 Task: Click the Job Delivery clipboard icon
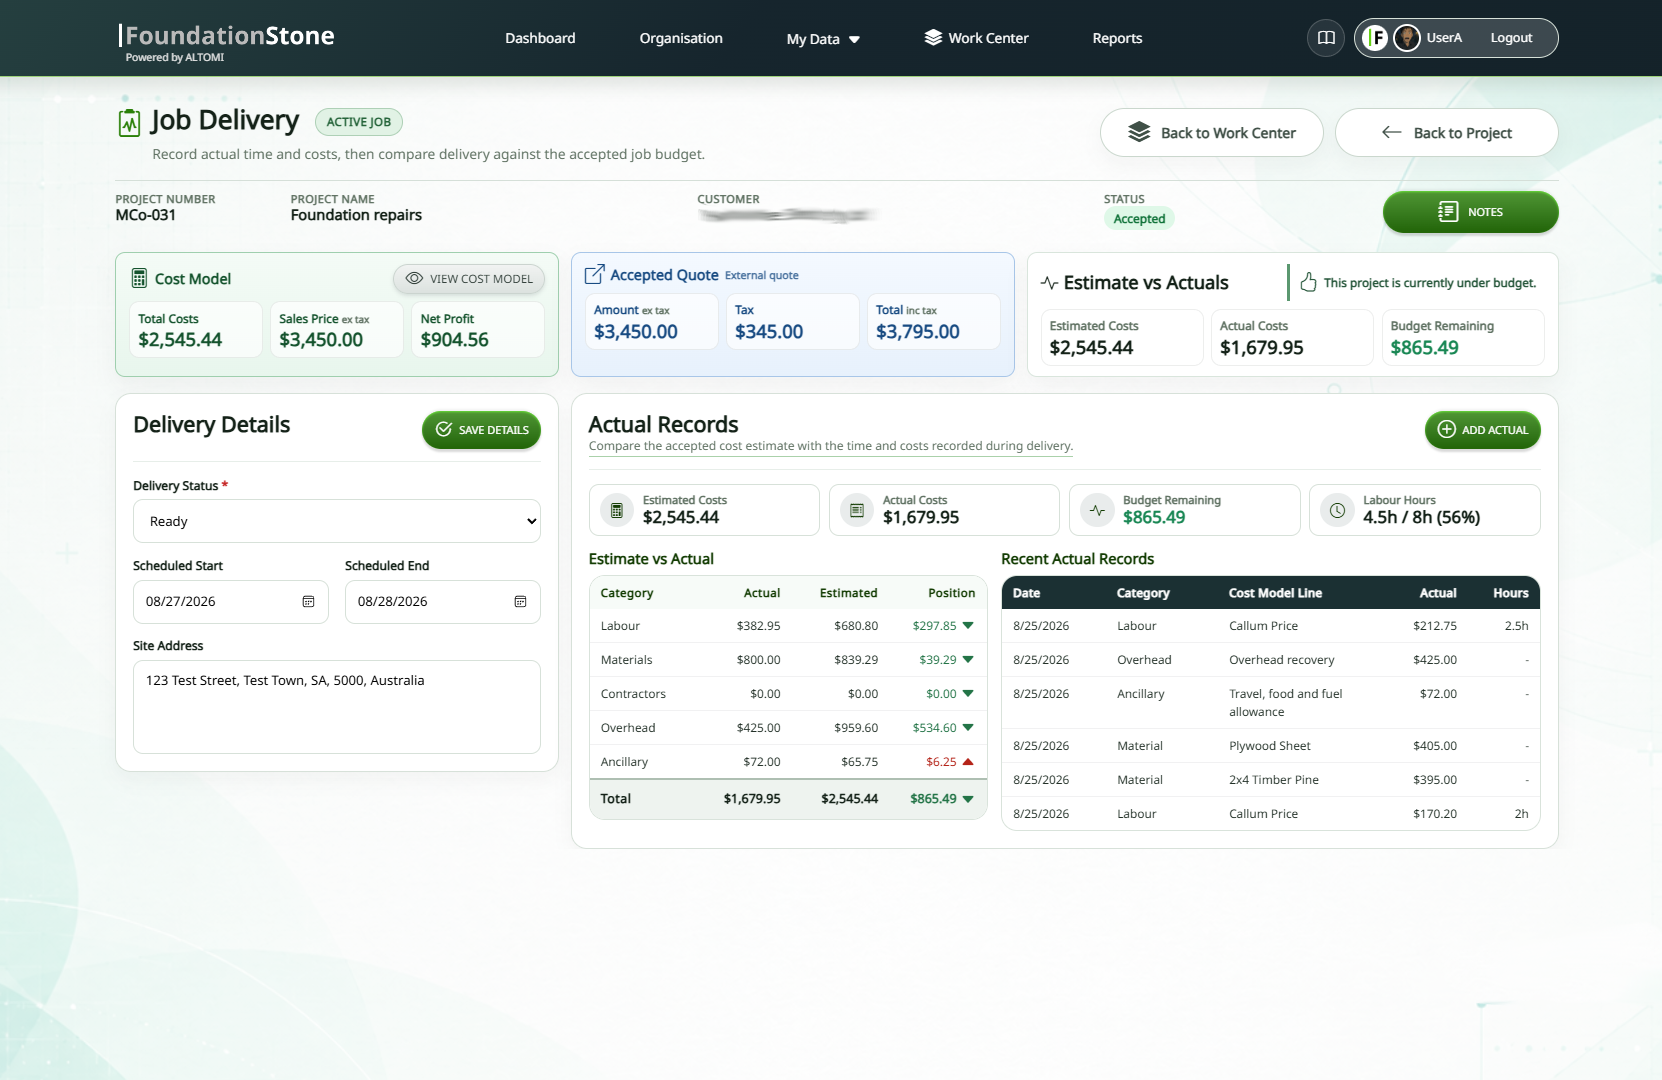click(x=129, y=122)
